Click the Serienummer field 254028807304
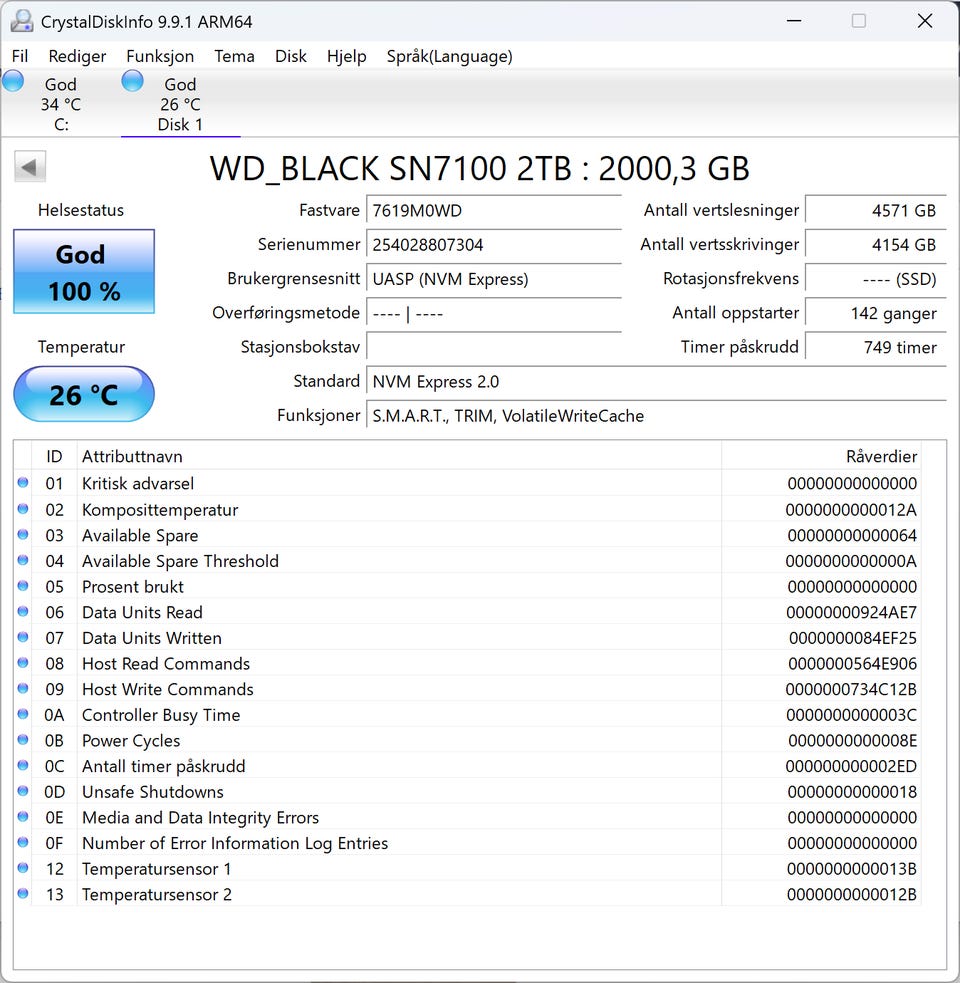960x983 pixels. (x=494, y=244)
